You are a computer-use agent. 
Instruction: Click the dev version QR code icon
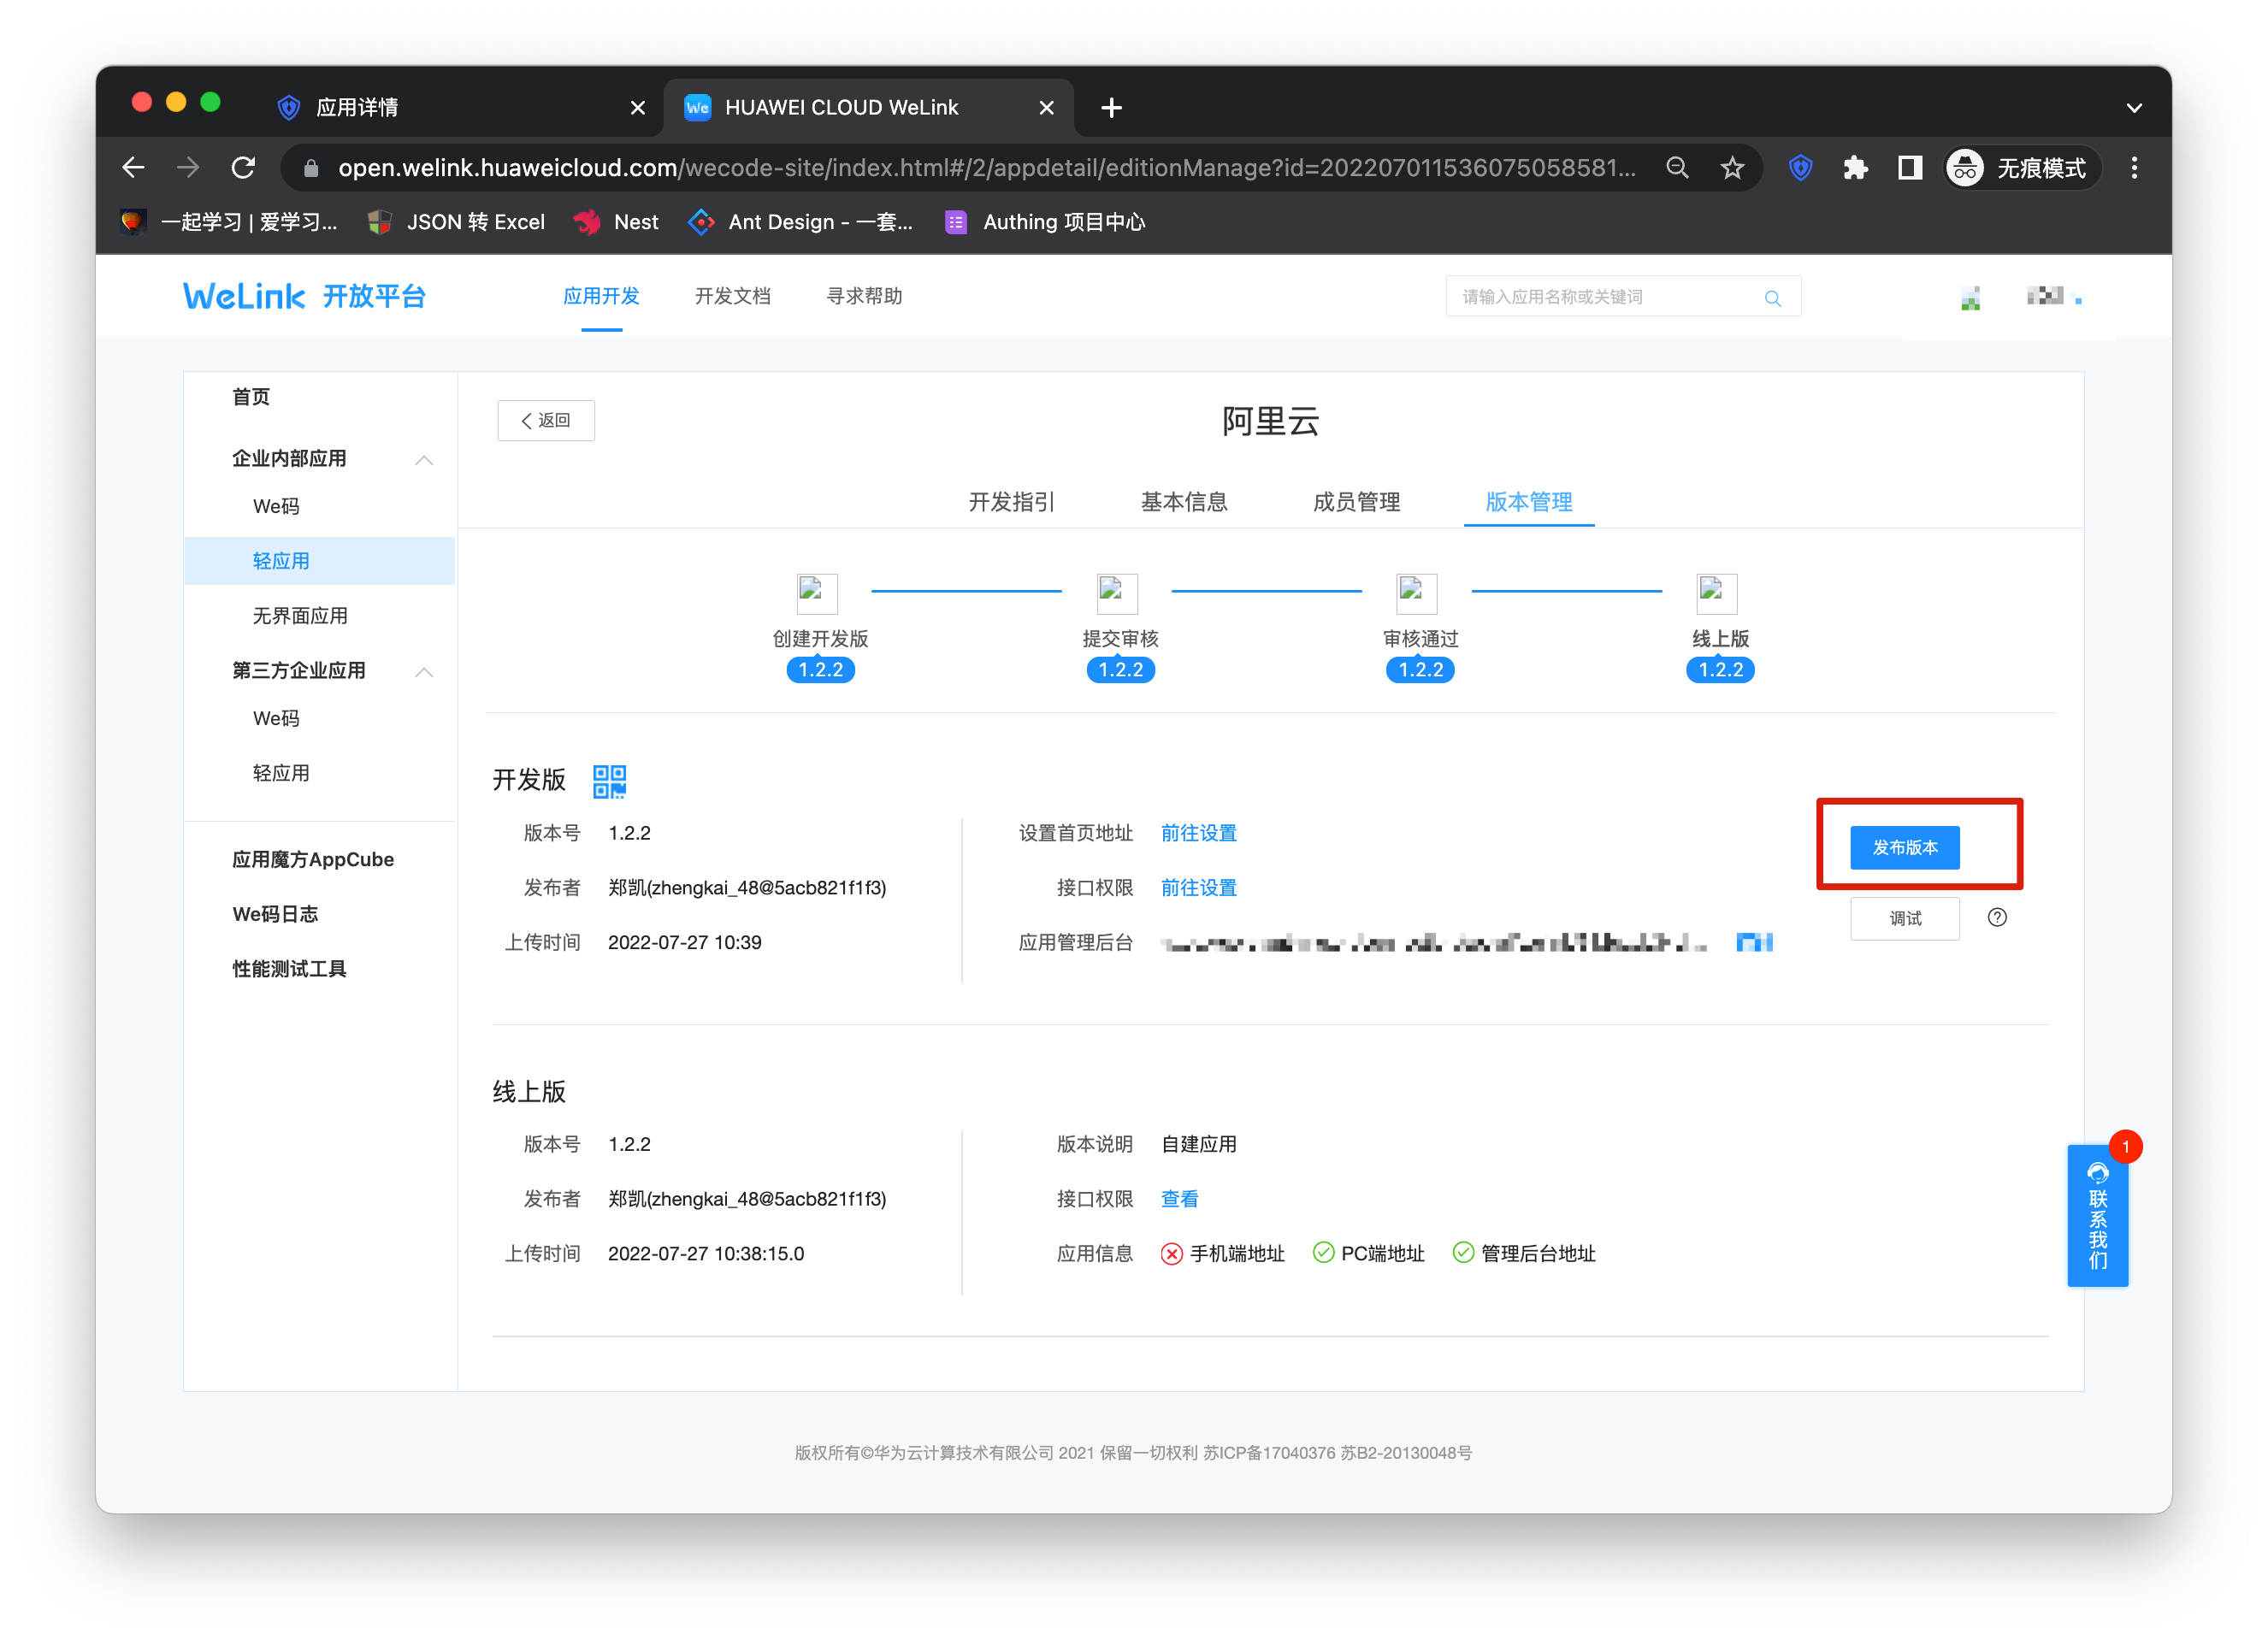[x=609, y=781]
